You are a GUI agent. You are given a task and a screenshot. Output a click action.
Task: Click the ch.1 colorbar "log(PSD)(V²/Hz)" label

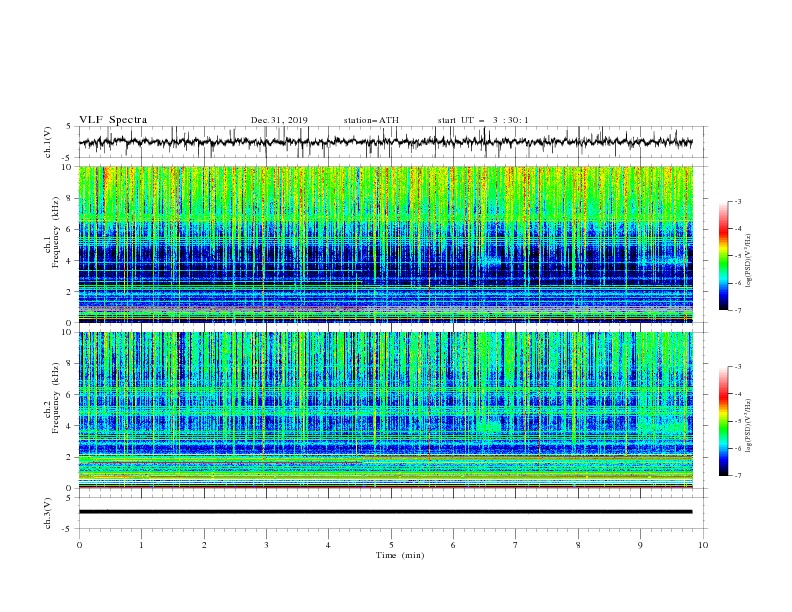pos(749,261)
